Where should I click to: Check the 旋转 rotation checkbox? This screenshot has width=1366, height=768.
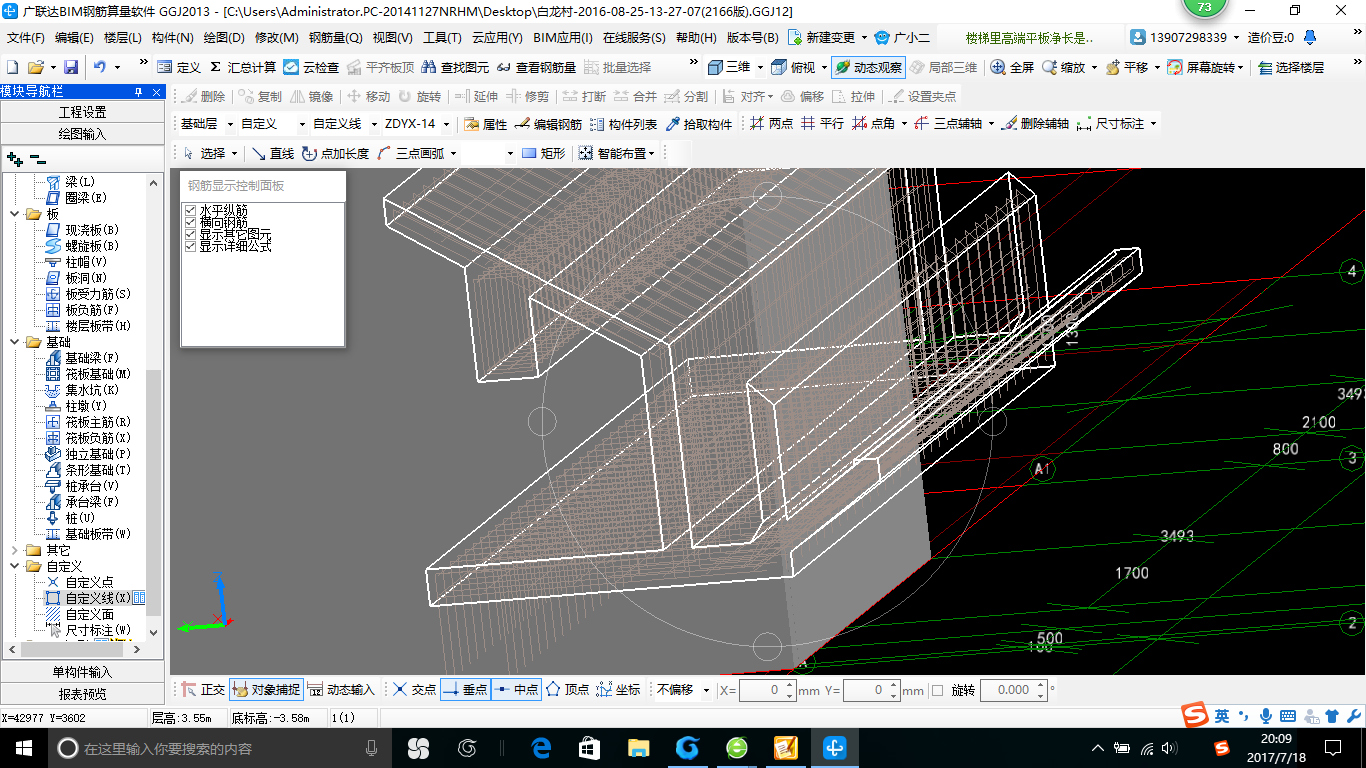coord(937,690)
